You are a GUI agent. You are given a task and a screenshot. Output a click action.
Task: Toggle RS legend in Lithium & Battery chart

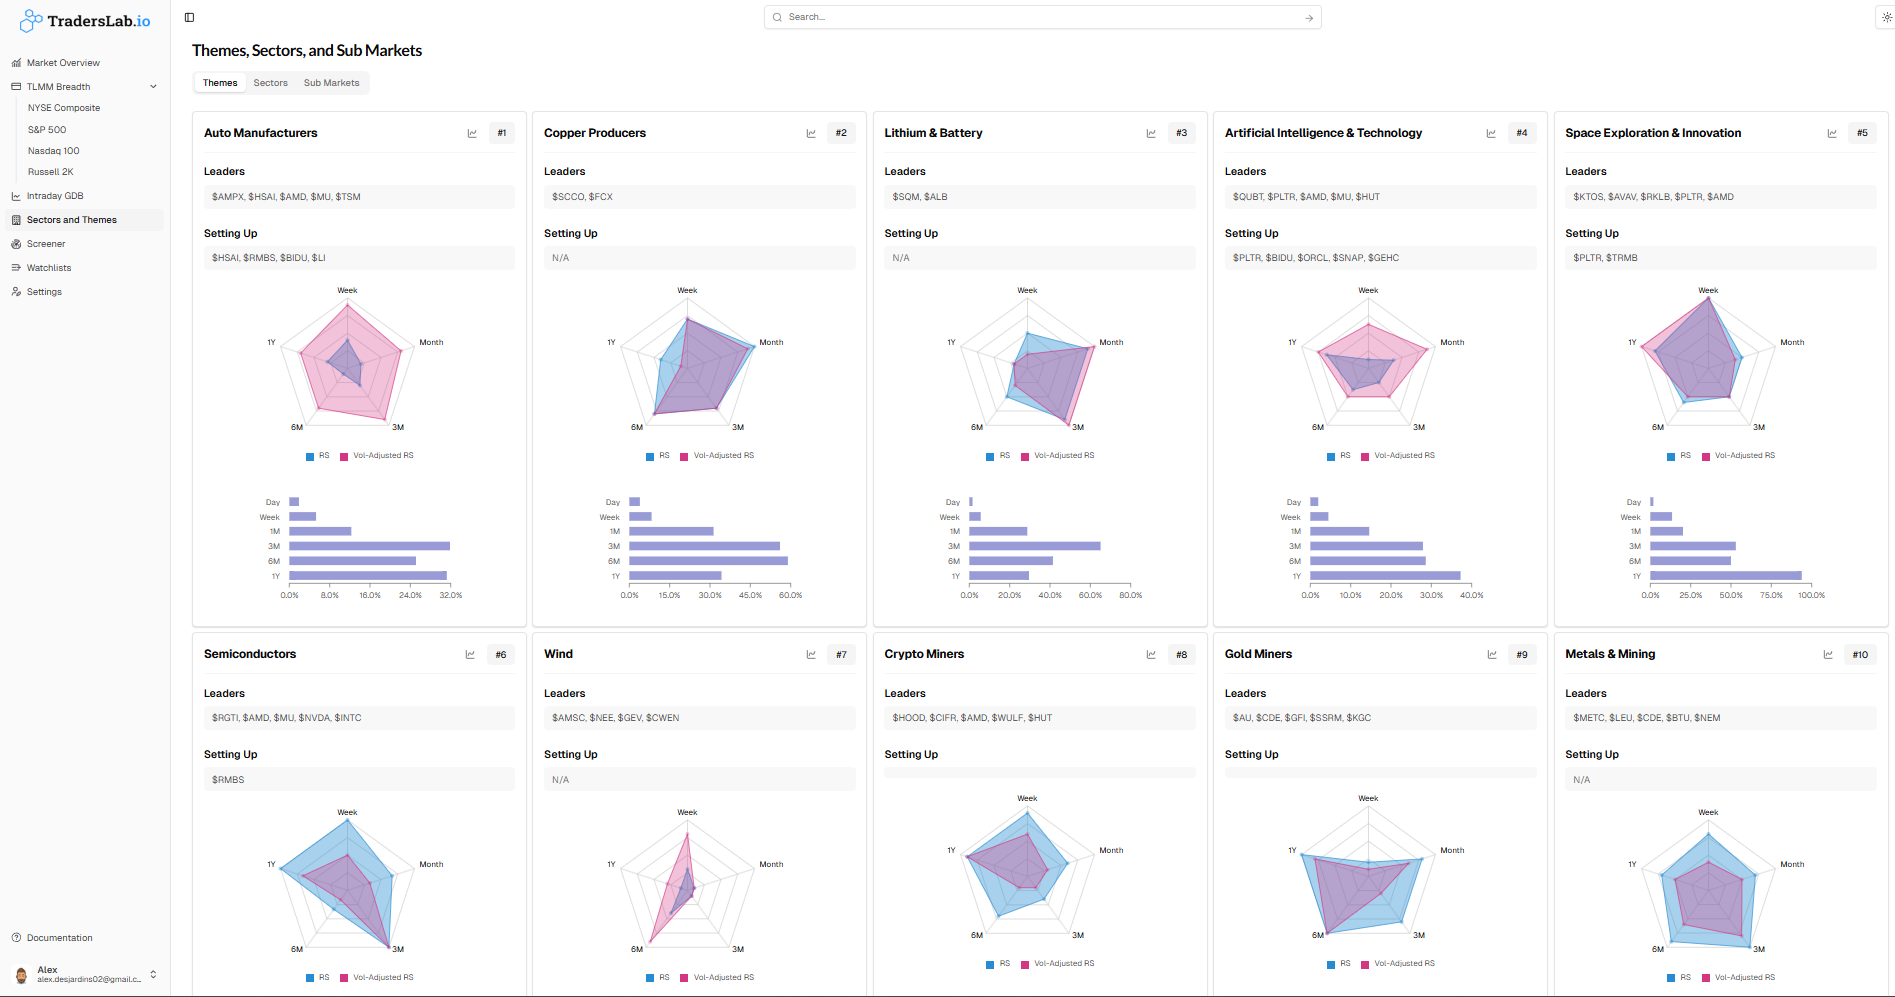coord(998,456)
